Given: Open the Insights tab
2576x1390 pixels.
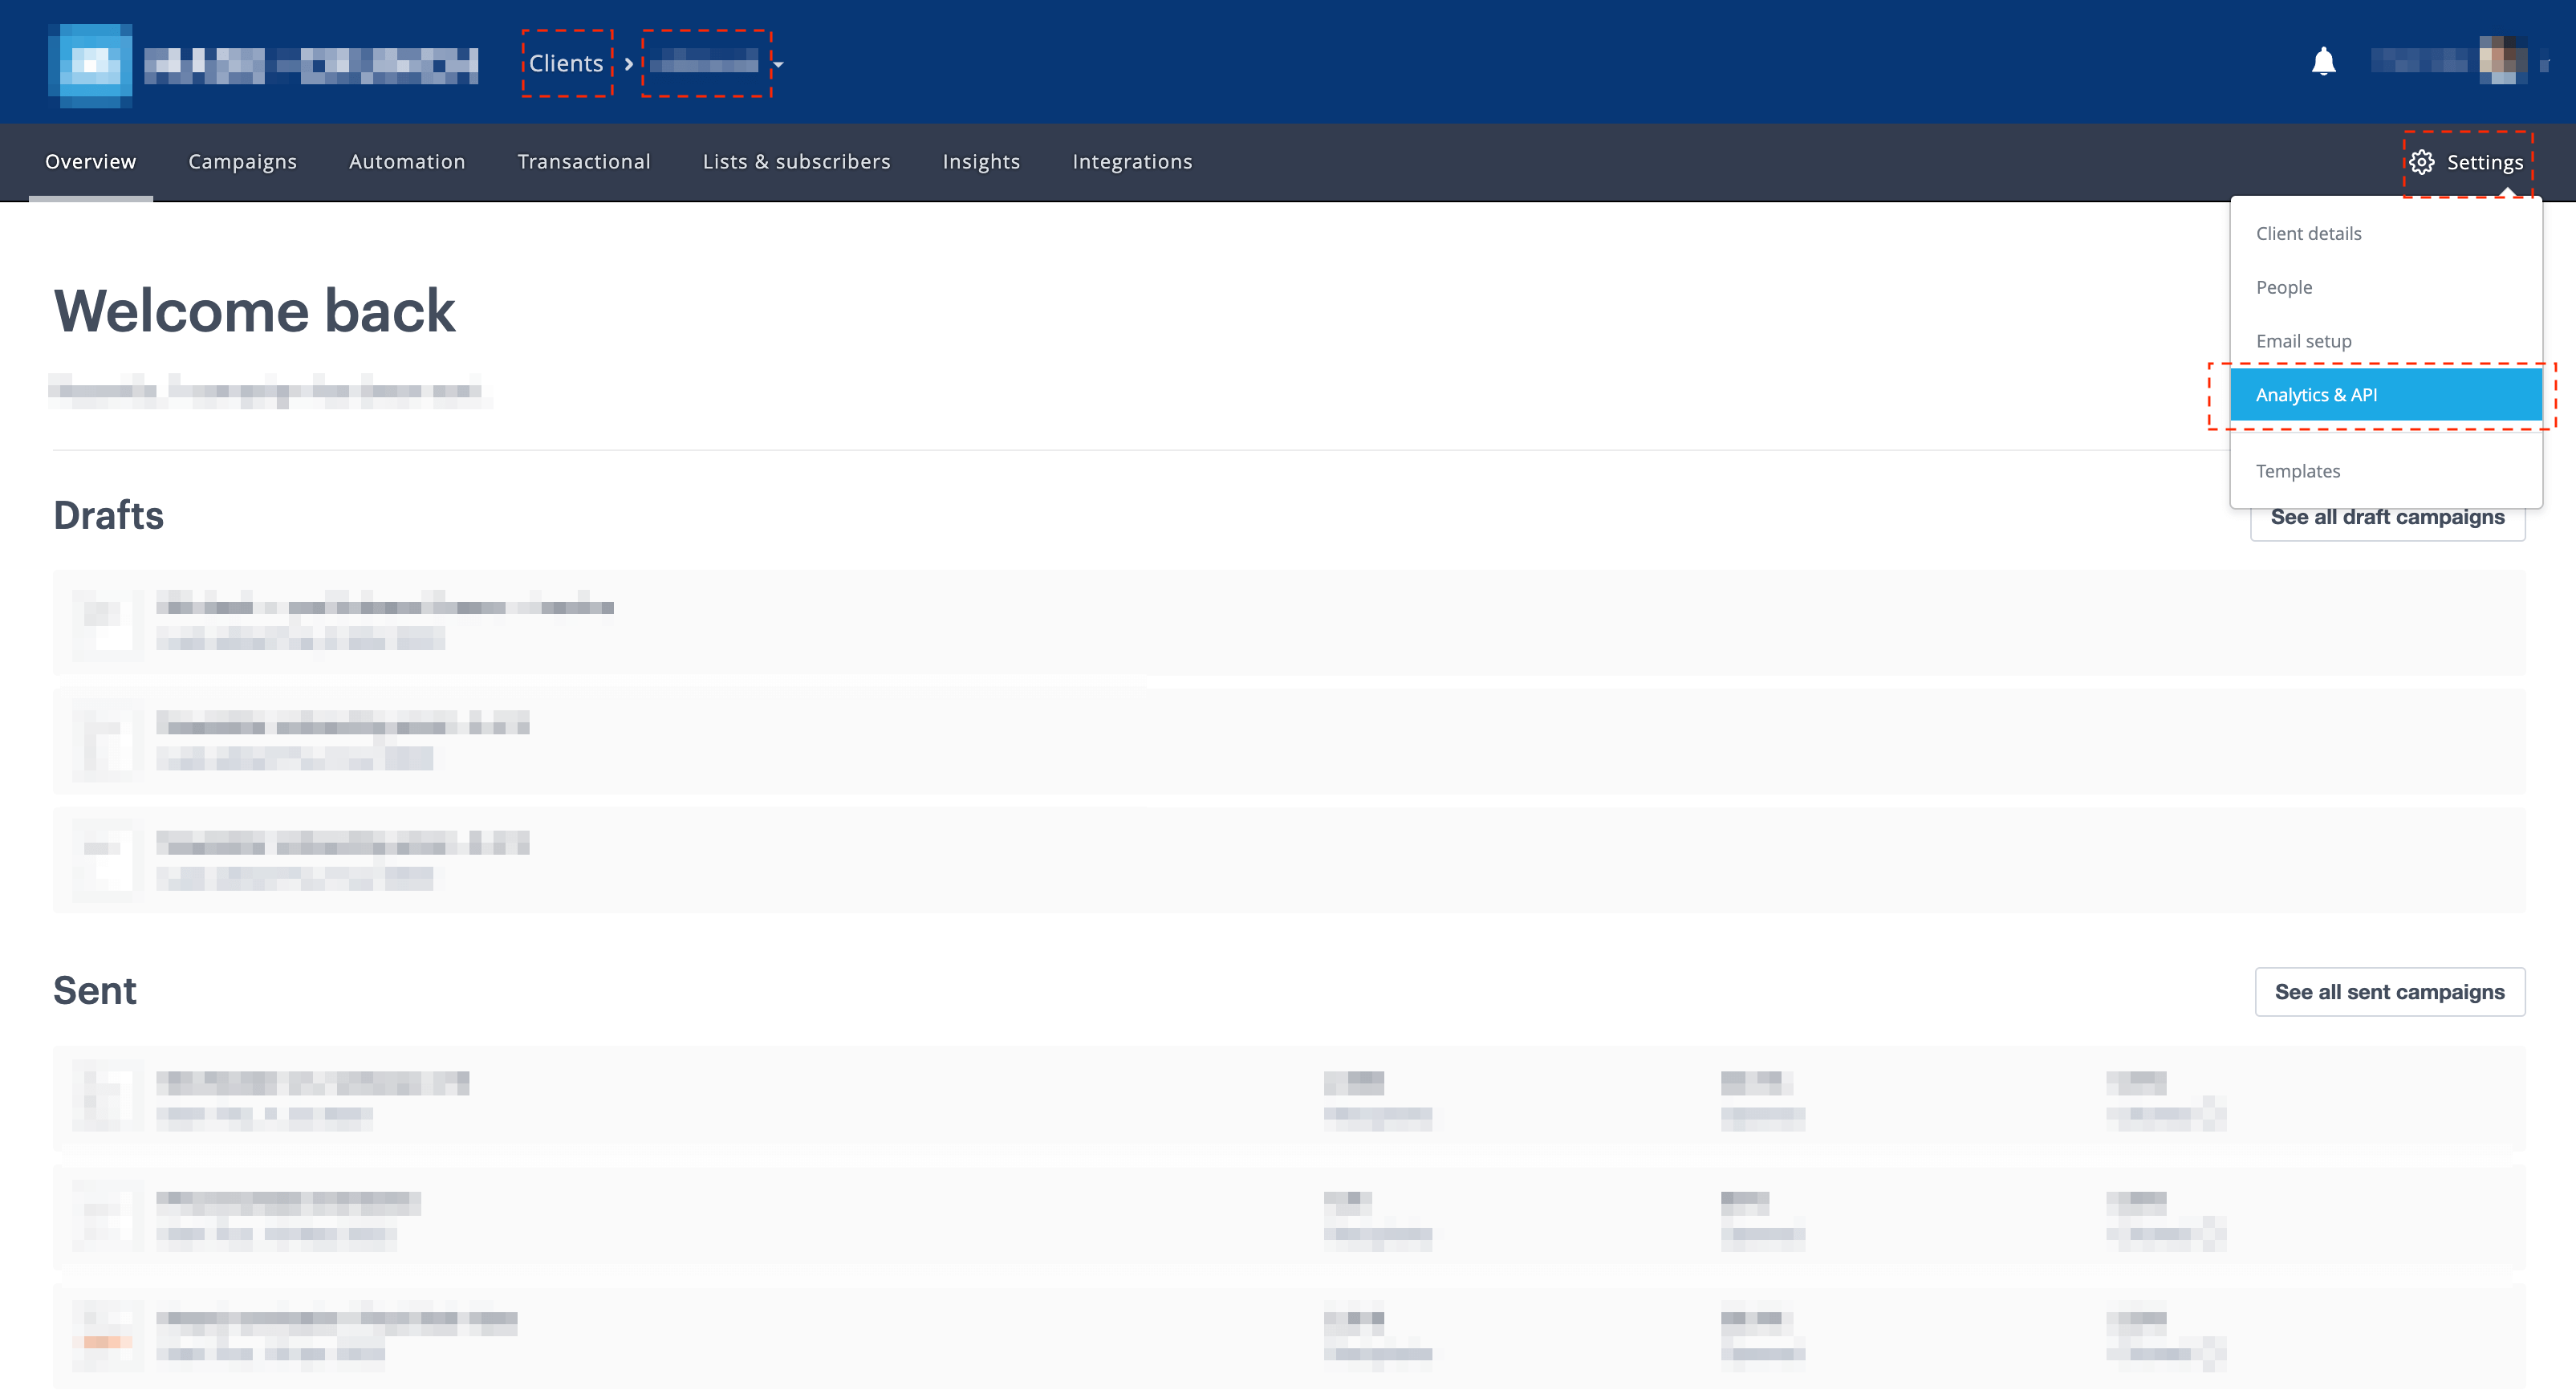Looking at the screenshot, I should click(981, 161).
